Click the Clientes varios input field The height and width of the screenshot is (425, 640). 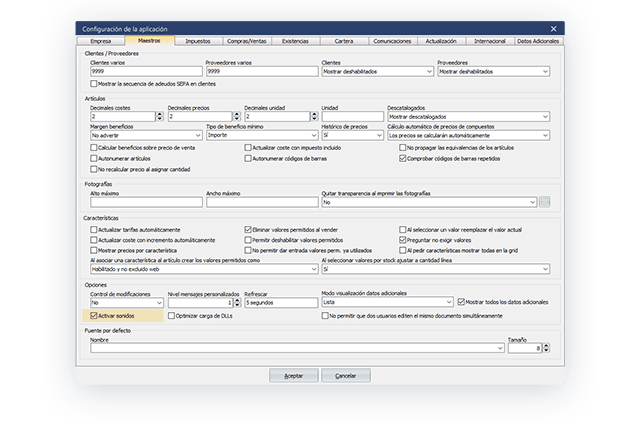[x=145, y=72]
